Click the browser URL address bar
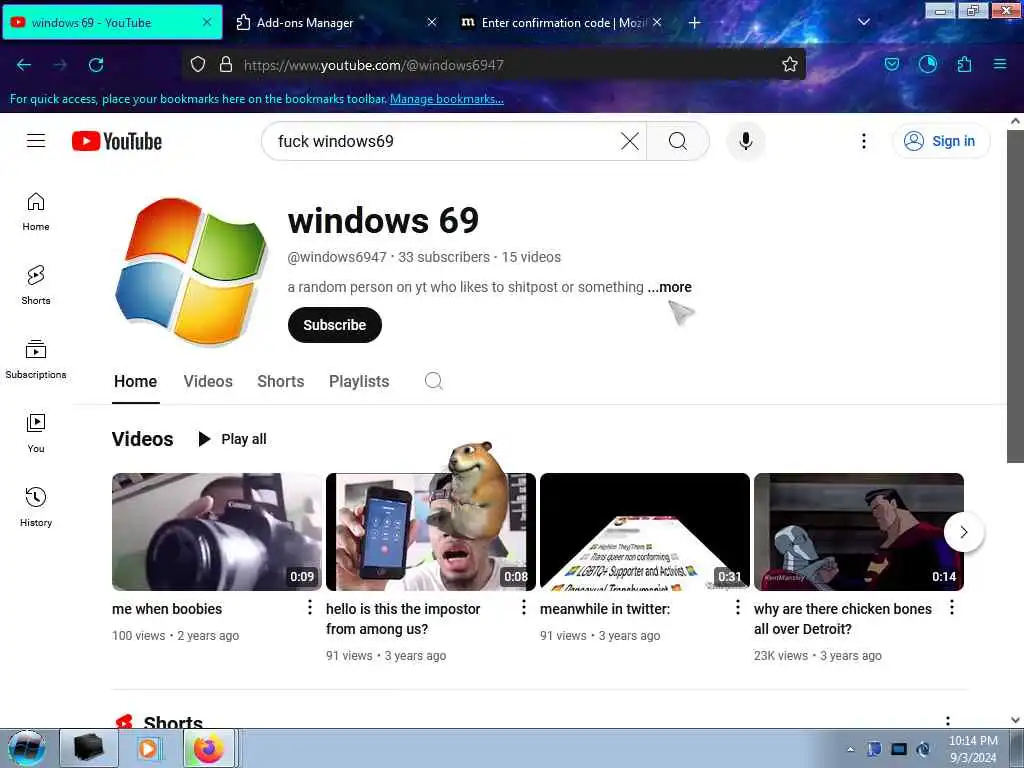The image size is (1024, 768). point(496,65)
